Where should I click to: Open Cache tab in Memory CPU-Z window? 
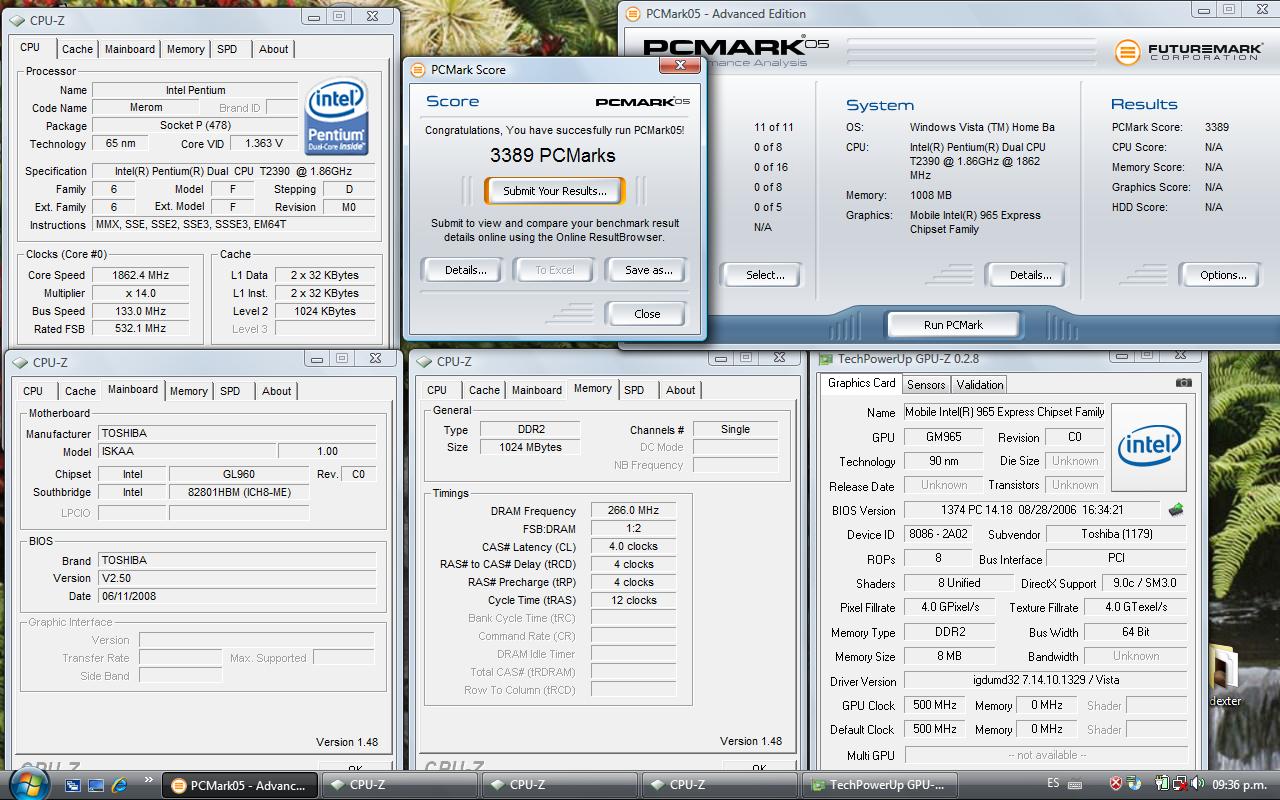[x=484, y=390]
